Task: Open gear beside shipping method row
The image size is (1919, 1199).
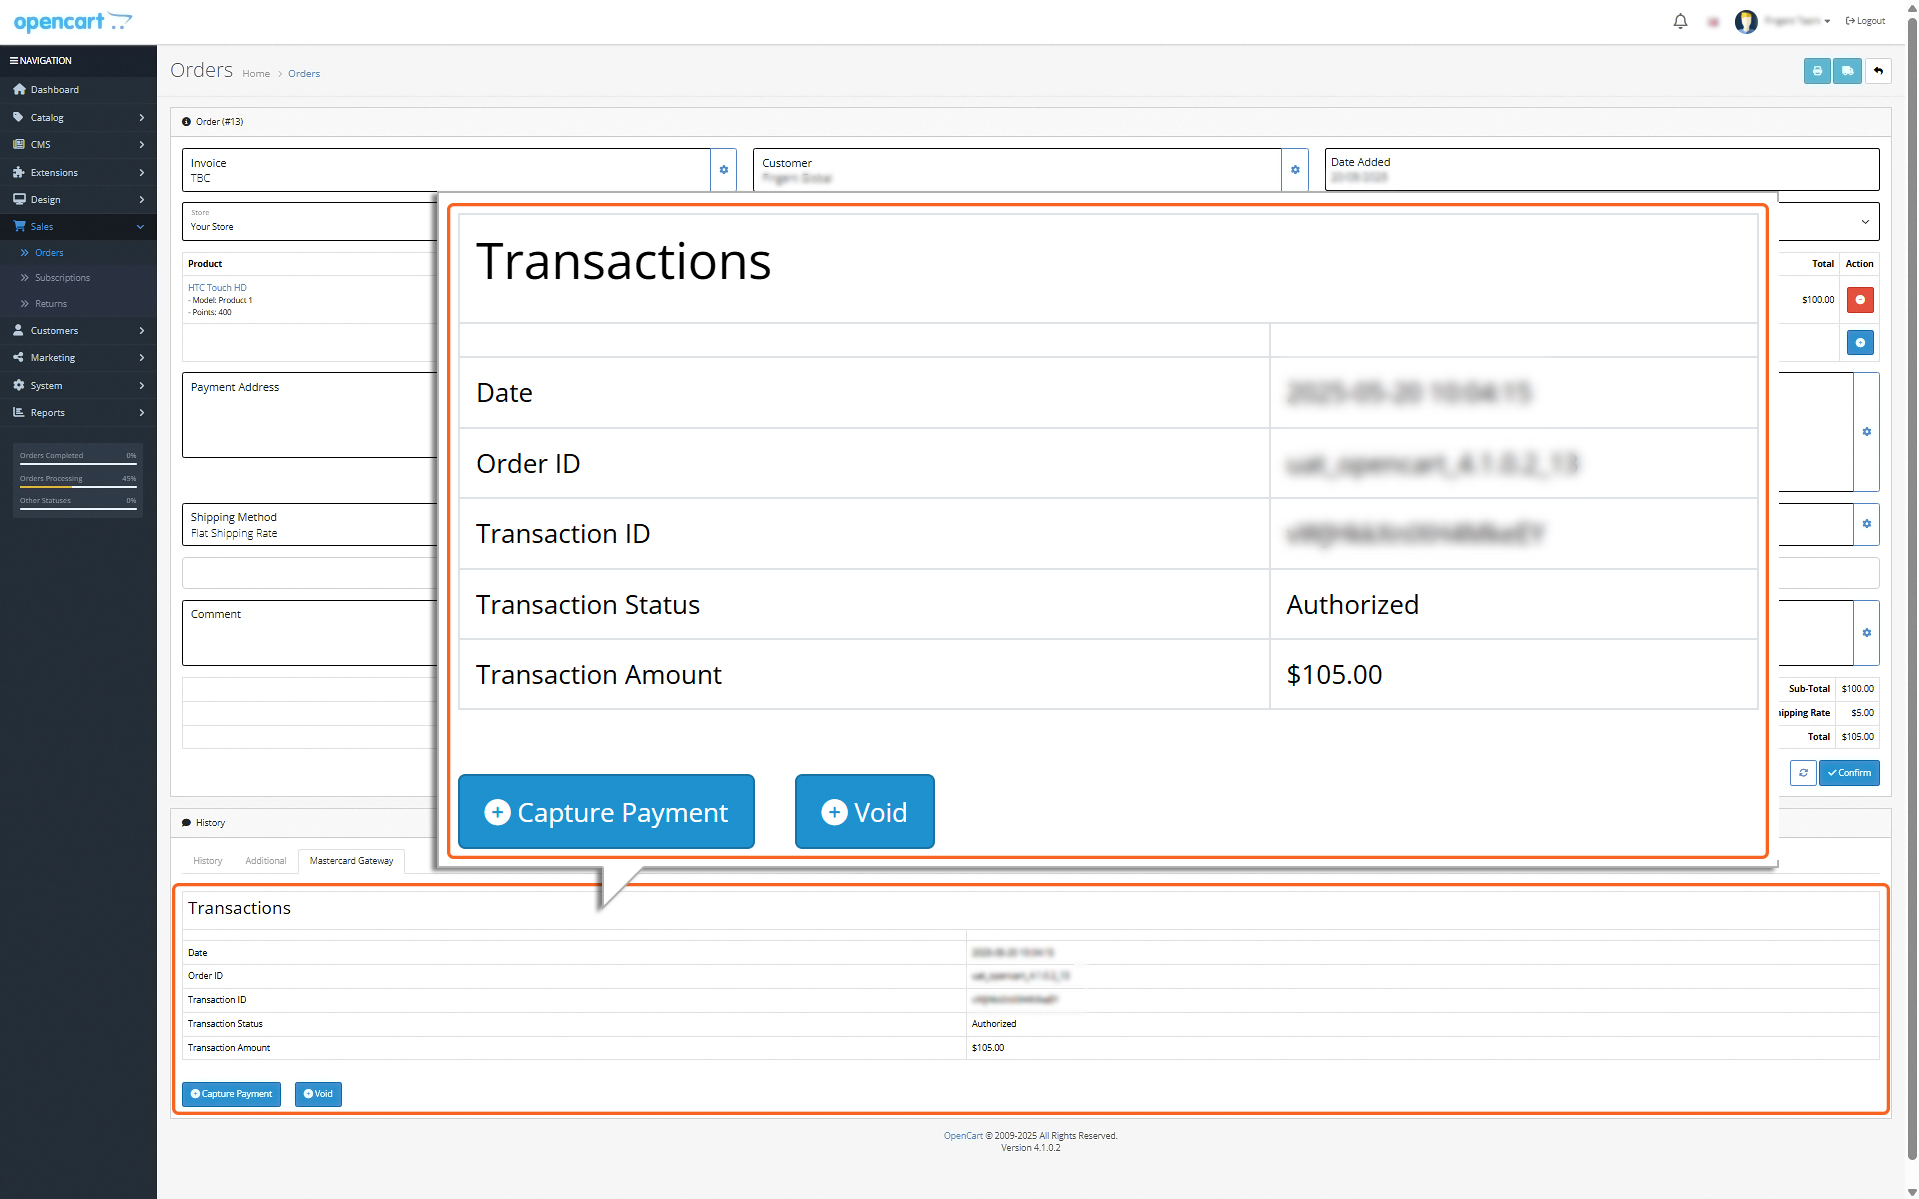Action: 1866,524
